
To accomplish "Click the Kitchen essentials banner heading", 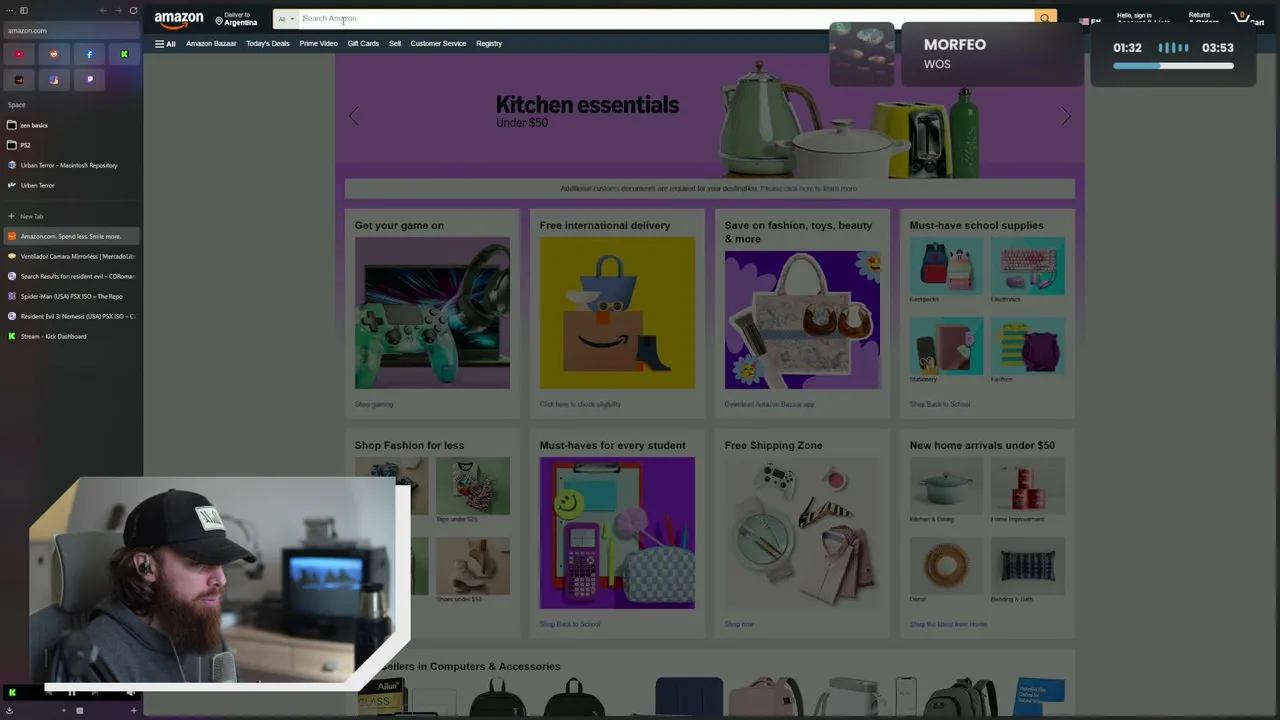I will (x=587, y=105).
